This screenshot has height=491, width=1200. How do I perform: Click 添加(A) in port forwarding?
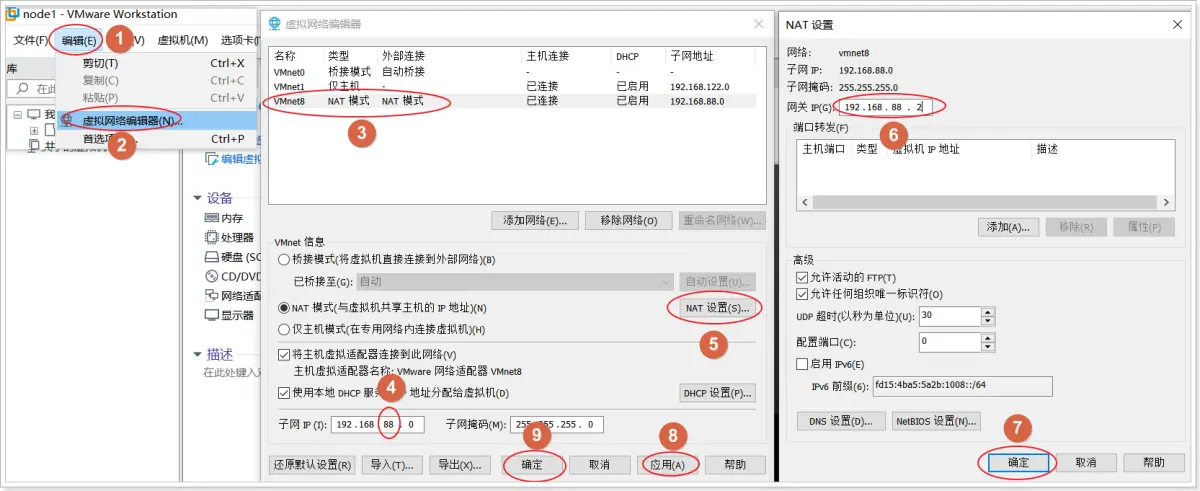(1008, 227)
